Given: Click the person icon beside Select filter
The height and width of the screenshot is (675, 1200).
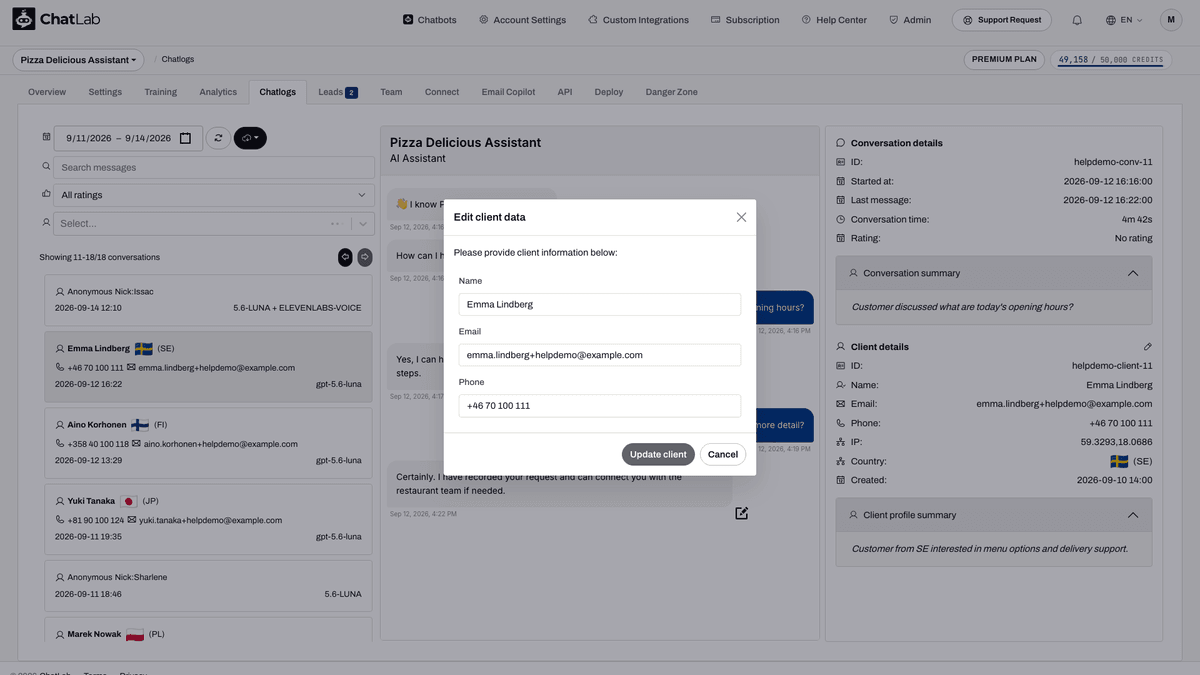Looking at the screenshot, I should click(46, 222).
